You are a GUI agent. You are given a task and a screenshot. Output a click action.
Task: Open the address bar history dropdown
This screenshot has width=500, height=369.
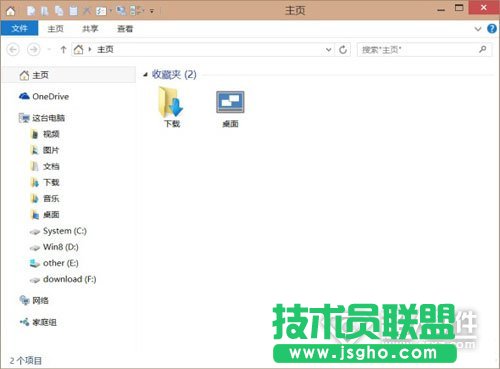coord(329,50)
